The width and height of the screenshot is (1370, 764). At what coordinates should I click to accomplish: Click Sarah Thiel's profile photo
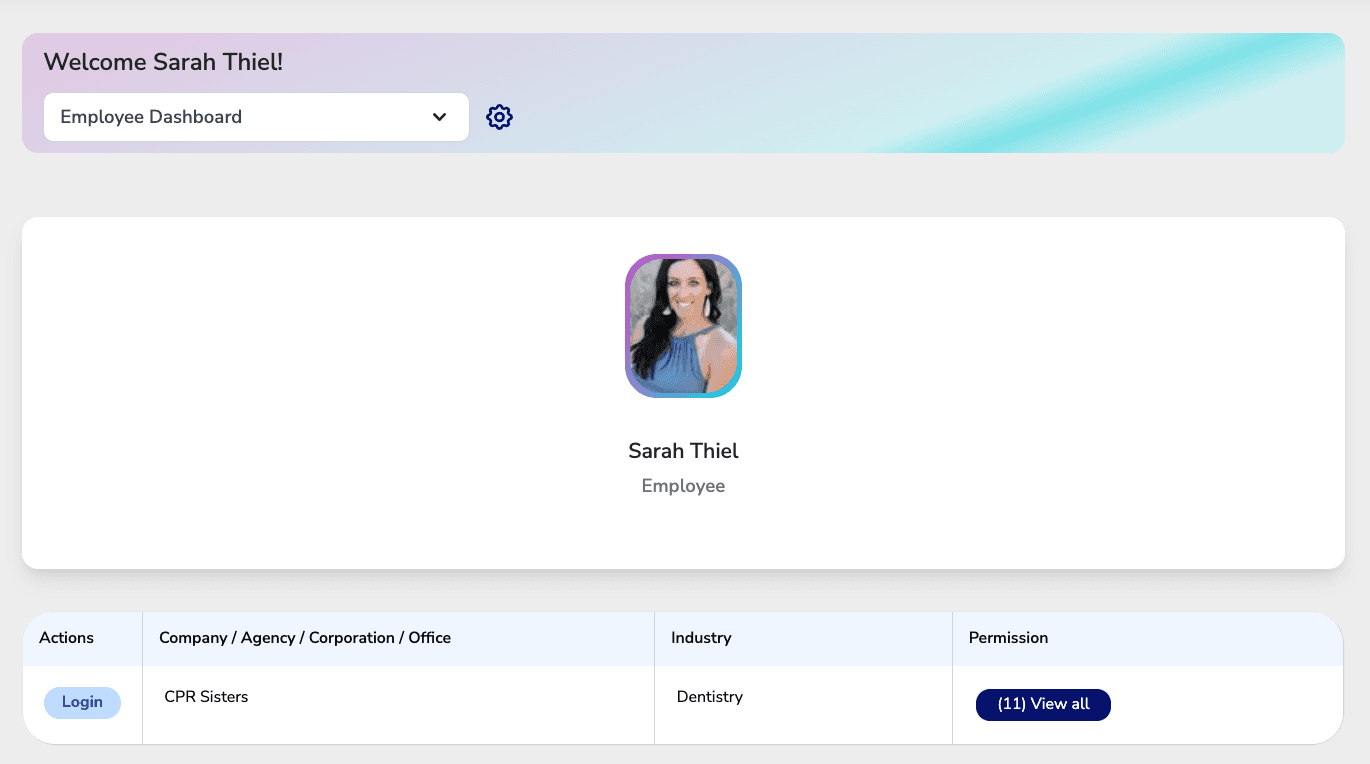pos(683,326)
